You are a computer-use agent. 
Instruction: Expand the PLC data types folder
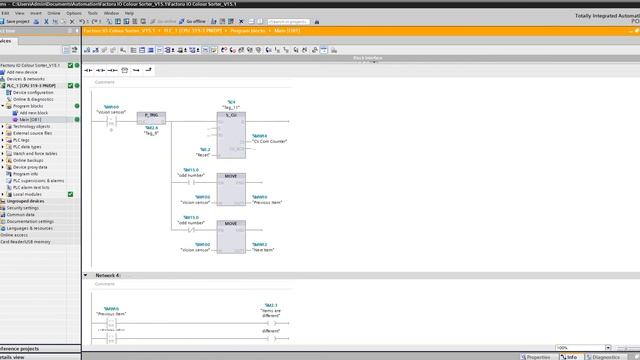3,147
